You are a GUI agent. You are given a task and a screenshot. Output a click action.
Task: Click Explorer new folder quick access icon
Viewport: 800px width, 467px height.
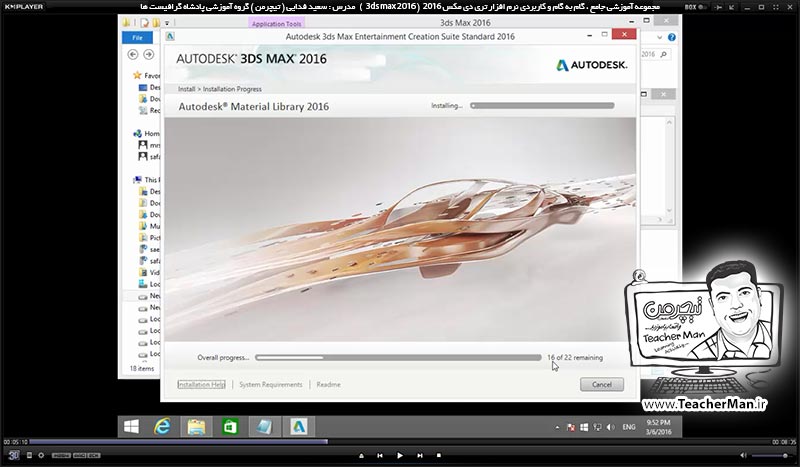(x=156, y=23)
